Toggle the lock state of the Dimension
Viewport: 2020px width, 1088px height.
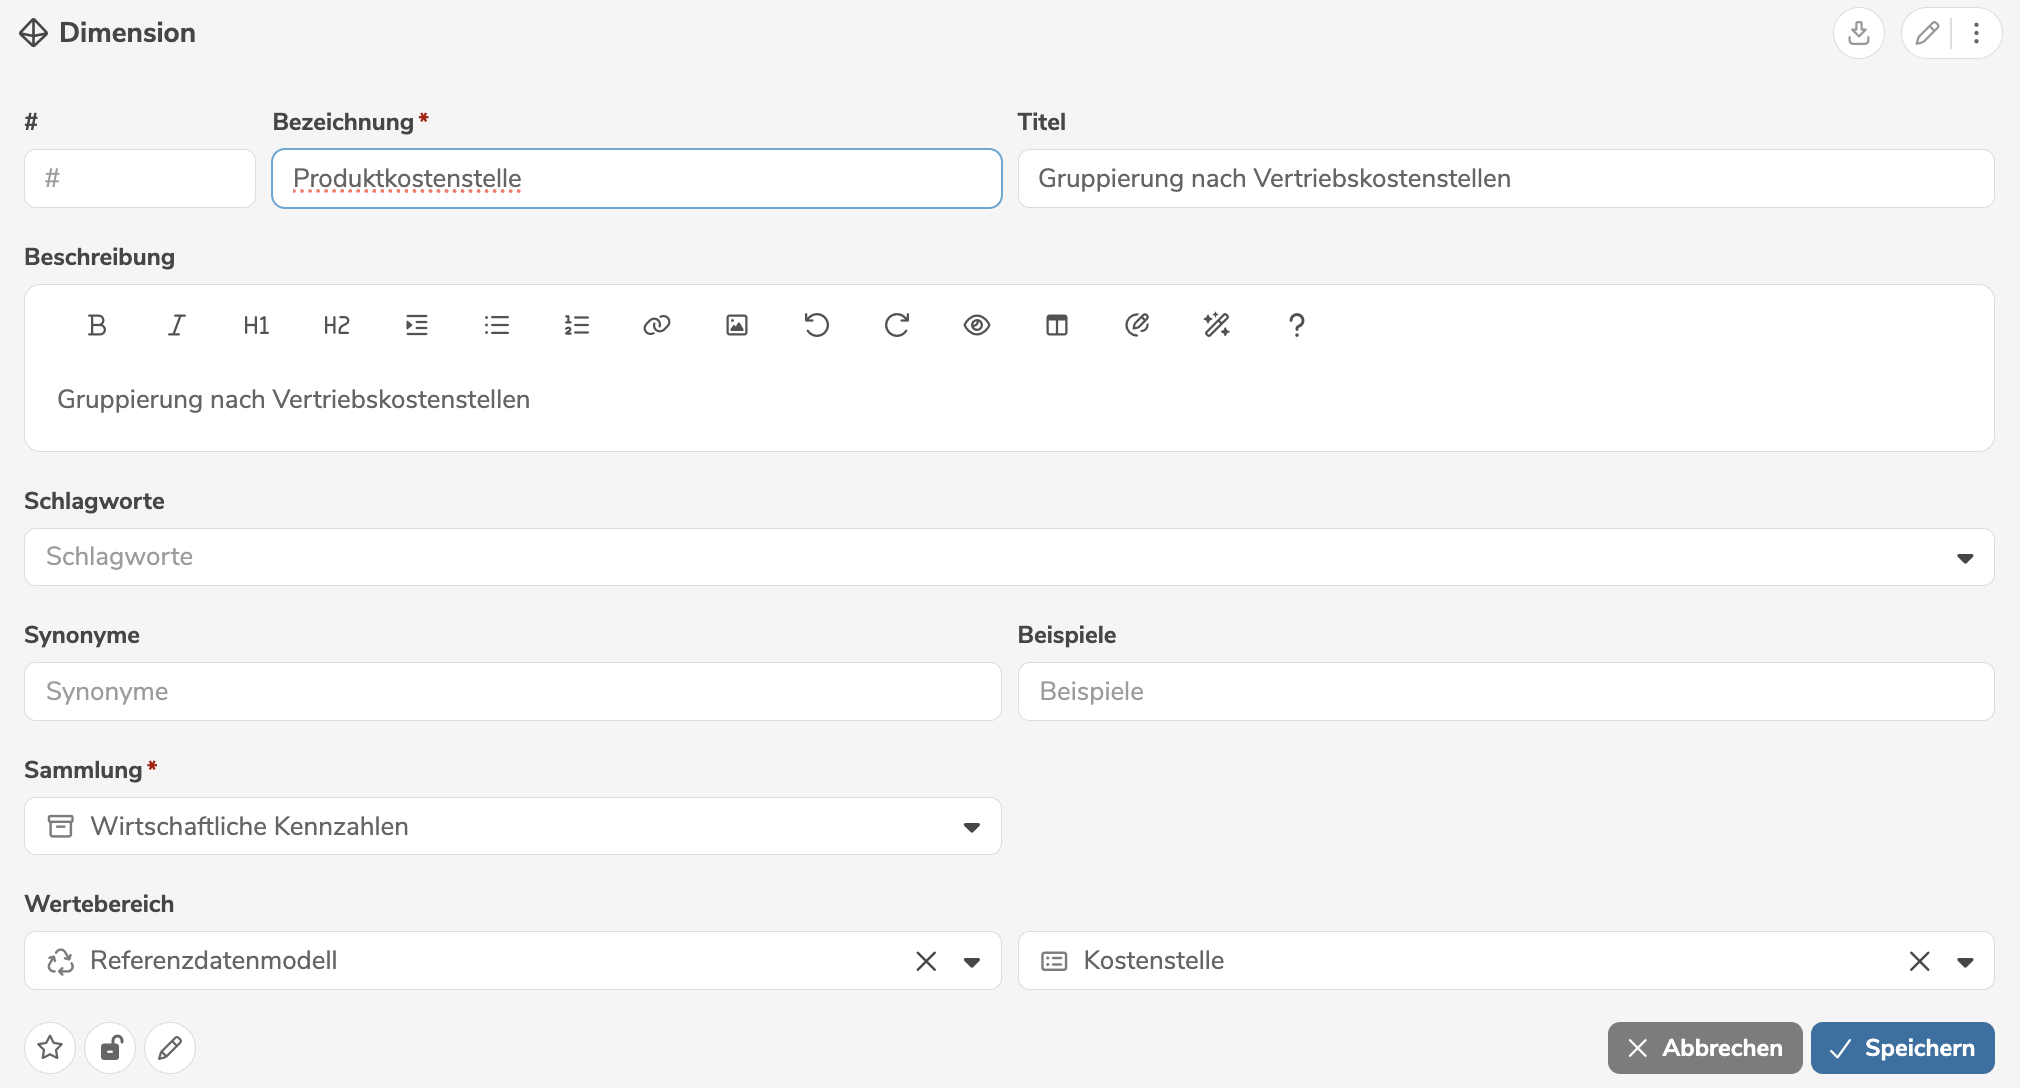[x=110, y=1047]
